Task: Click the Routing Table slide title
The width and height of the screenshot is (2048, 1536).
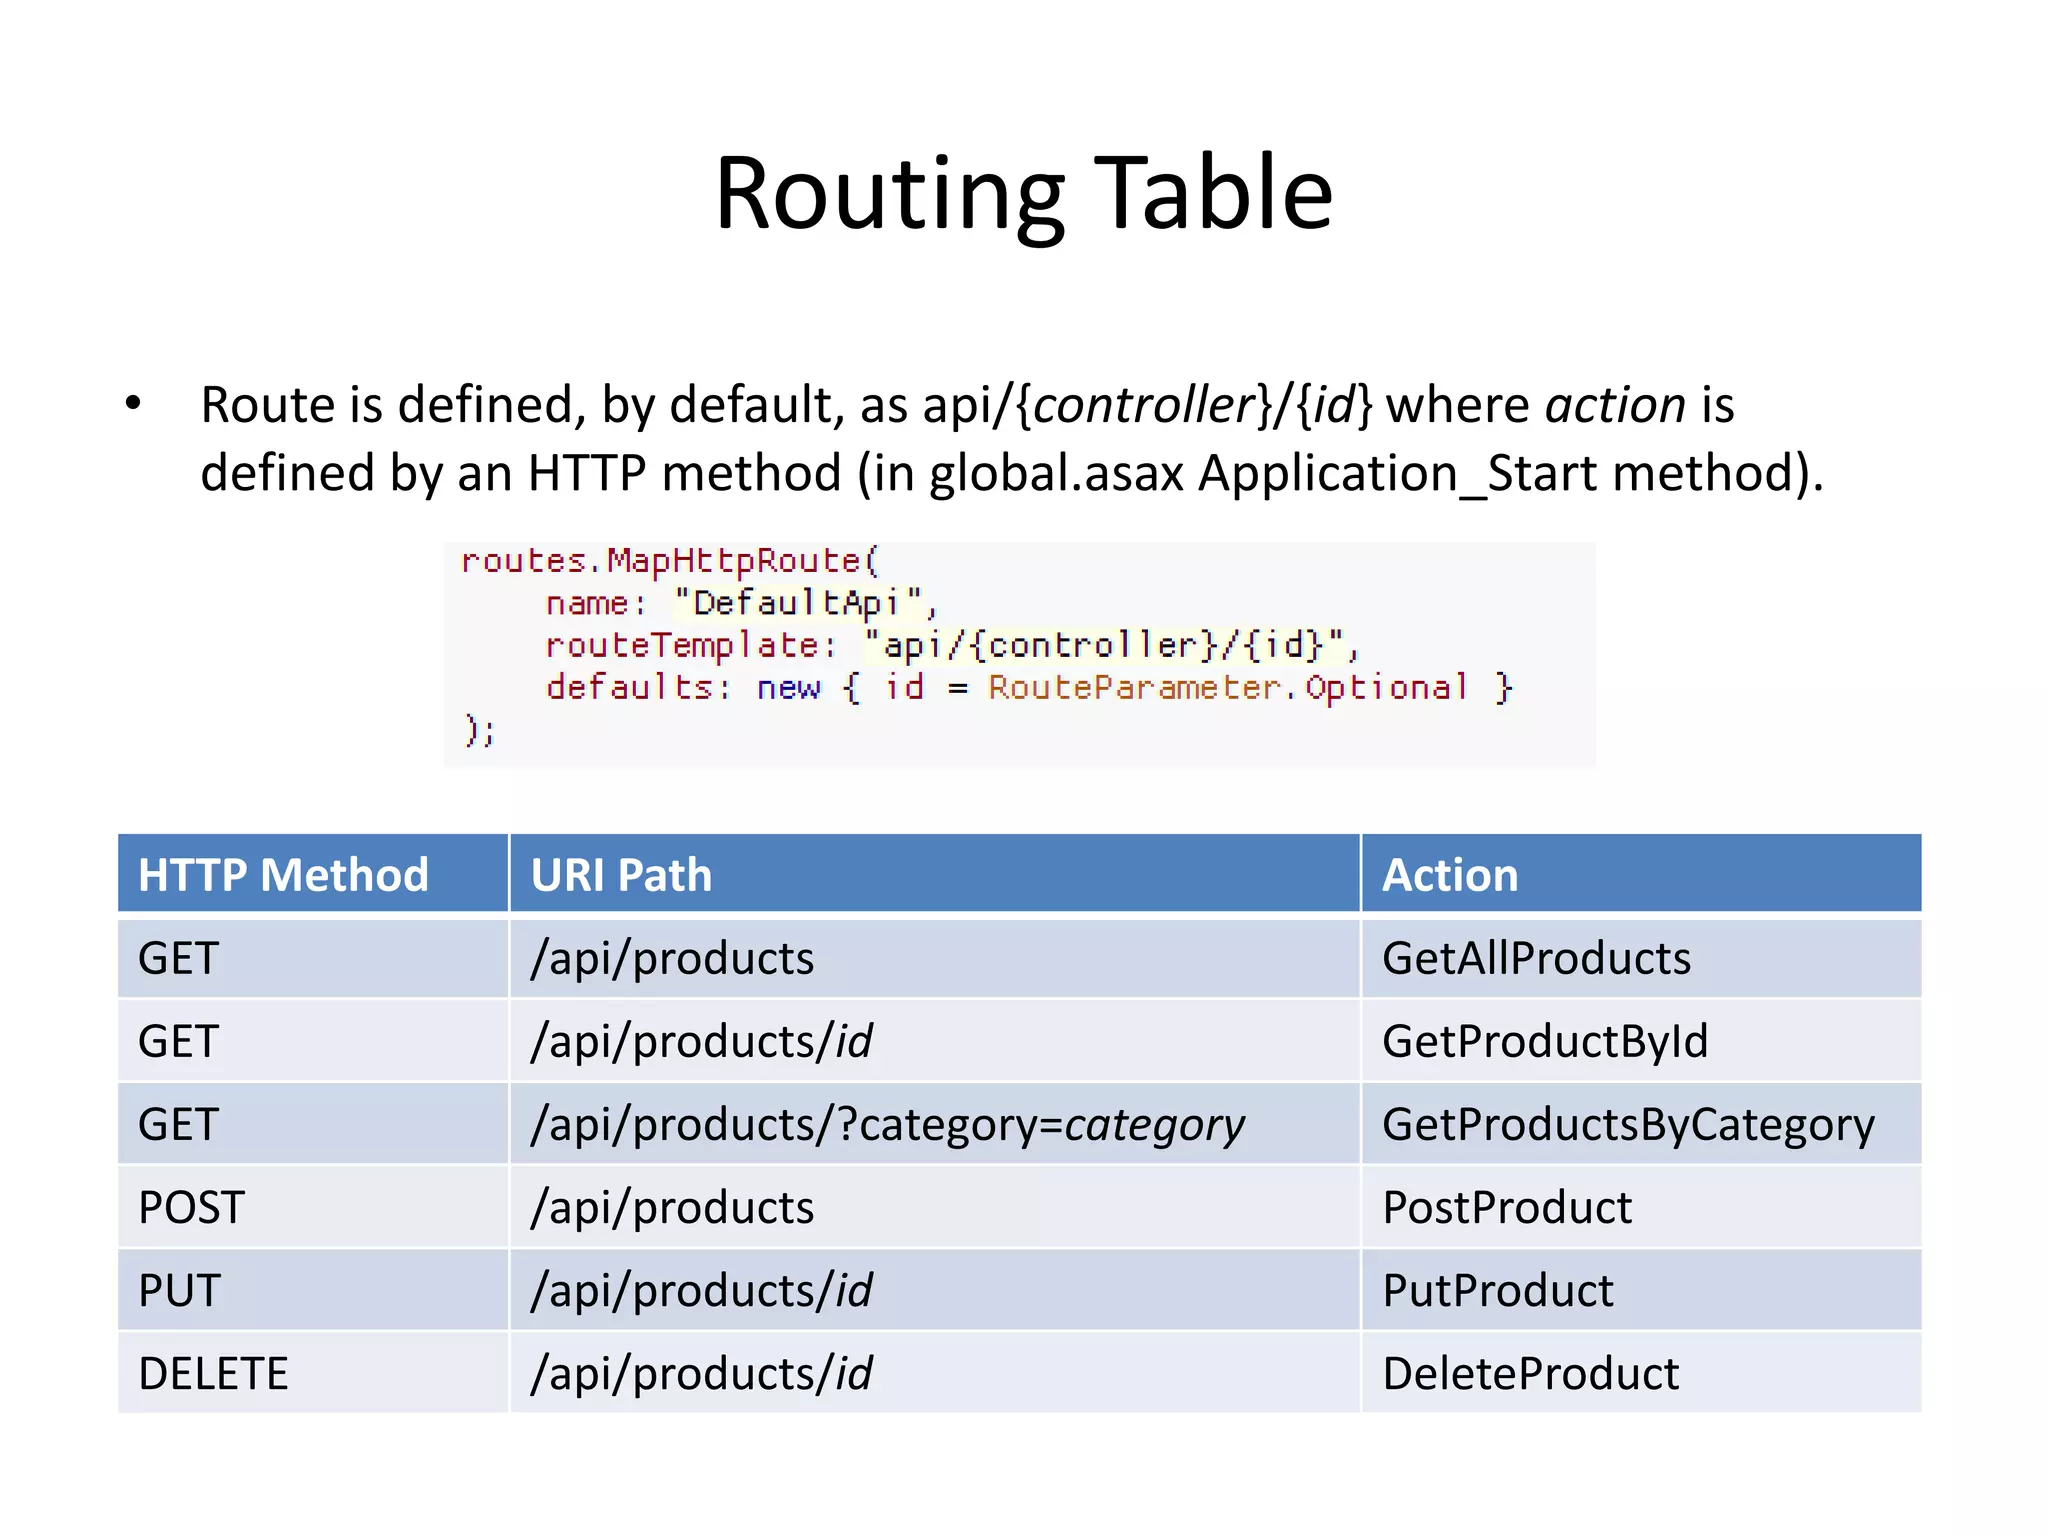Action: pyautogui.click(x=1023, y=193)
